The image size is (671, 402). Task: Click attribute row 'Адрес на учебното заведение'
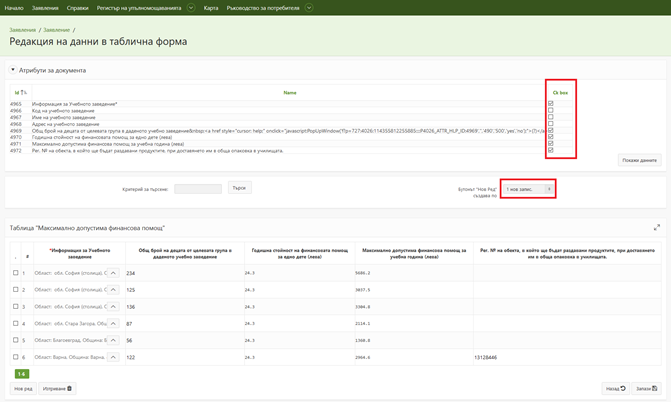coord(65,124)
